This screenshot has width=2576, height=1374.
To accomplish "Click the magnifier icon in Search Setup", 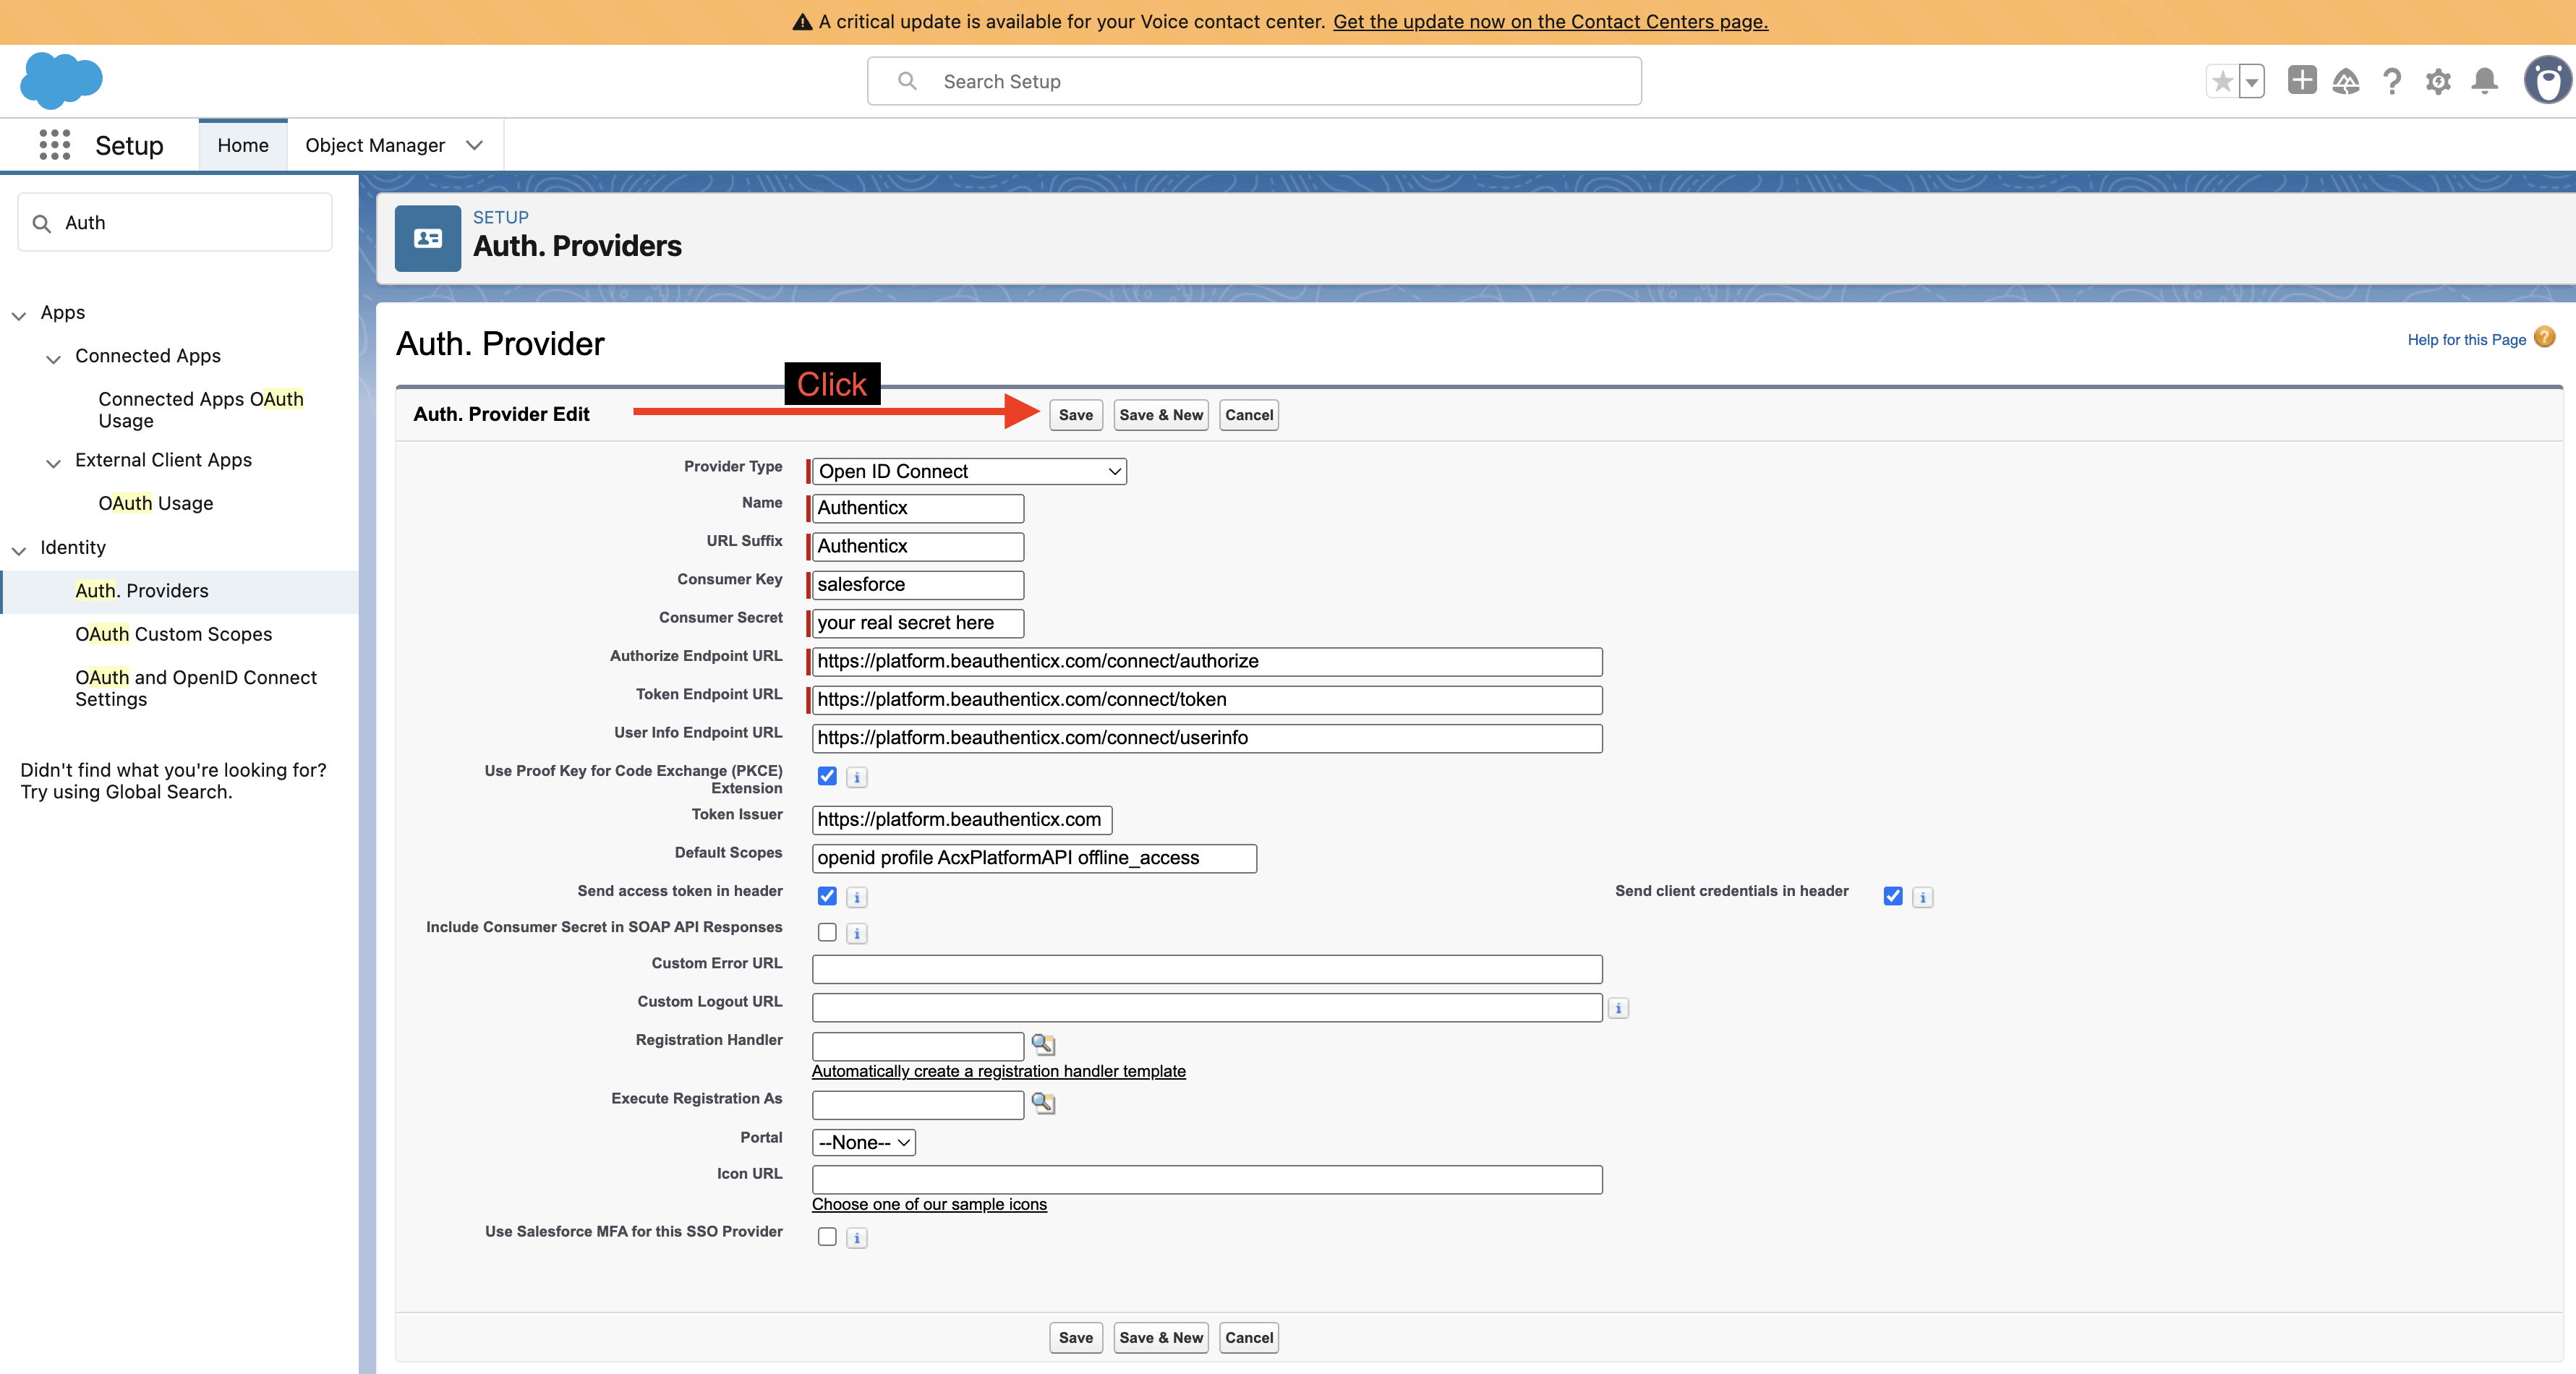I will pos(907,81).
